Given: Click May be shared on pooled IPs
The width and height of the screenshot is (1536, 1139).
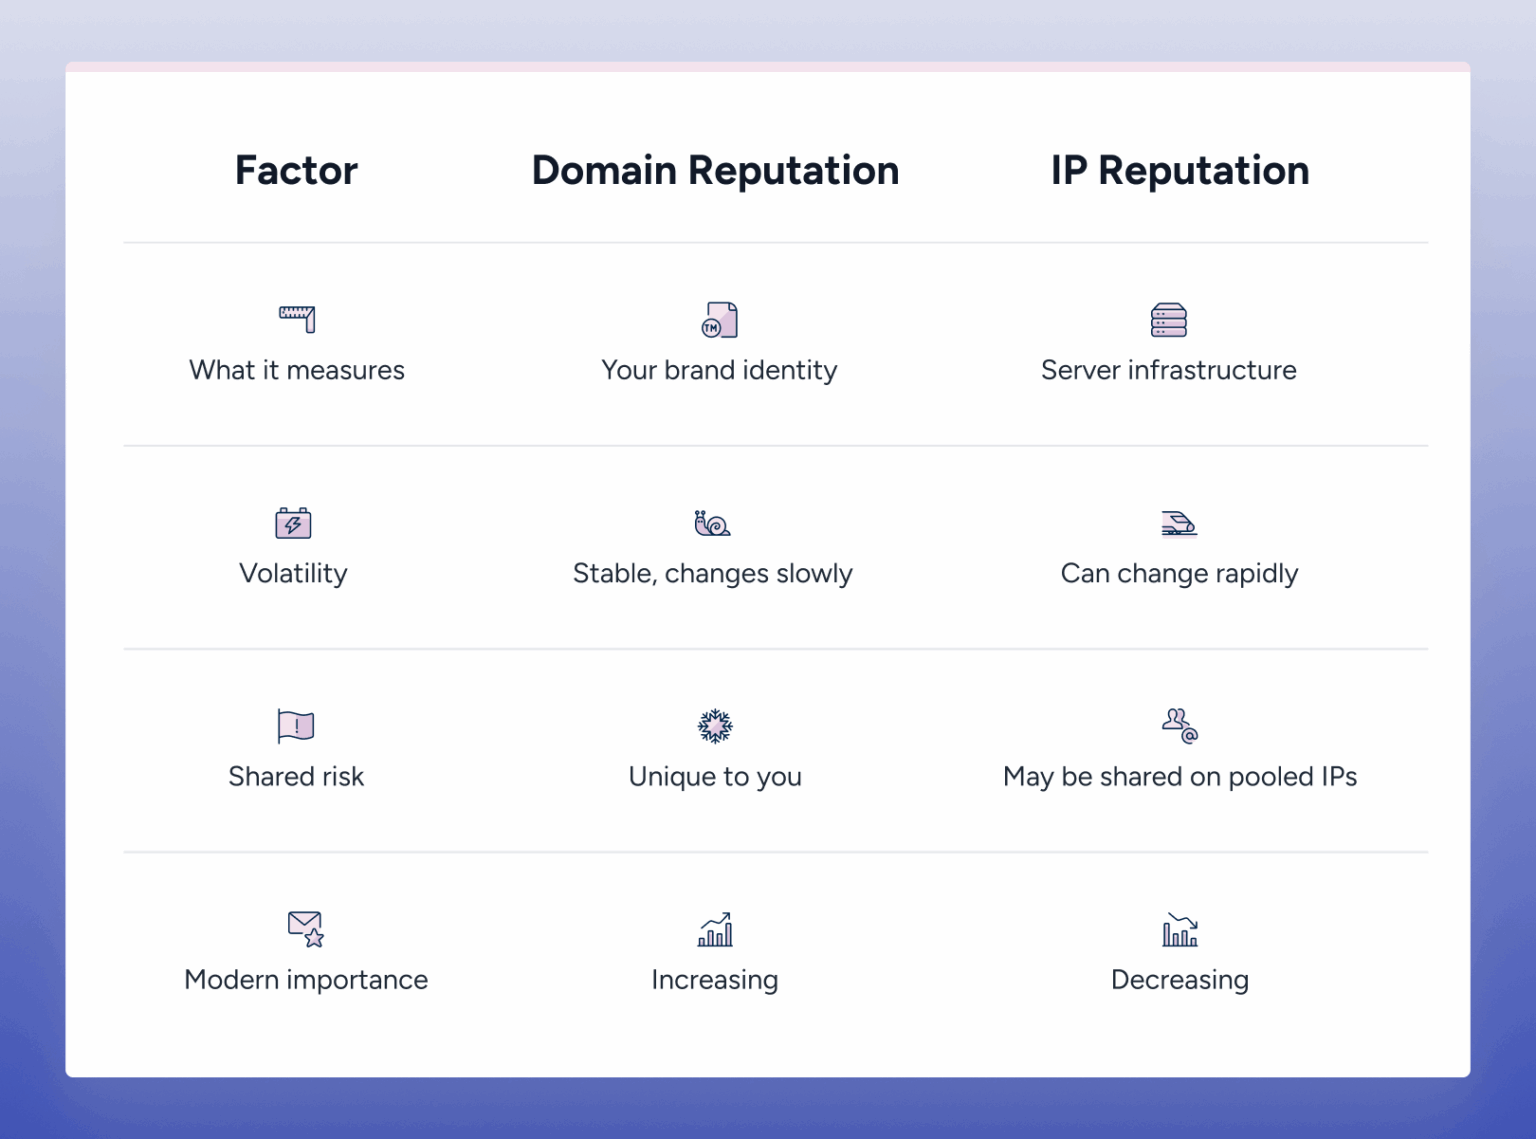Looking at the screenshot, I should [1180, 777].
